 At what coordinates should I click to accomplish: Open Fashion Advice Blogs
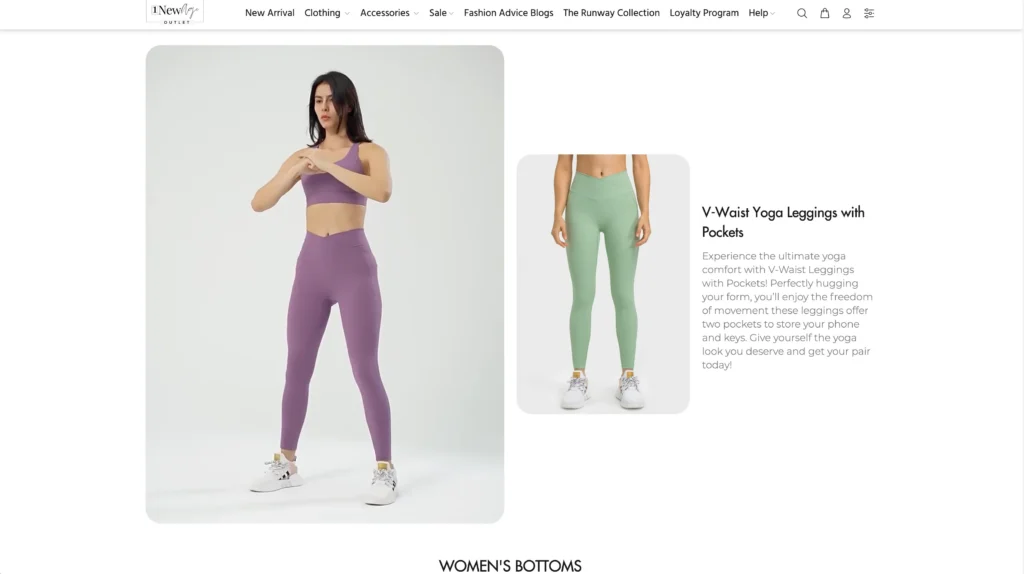tap(508, 13)
